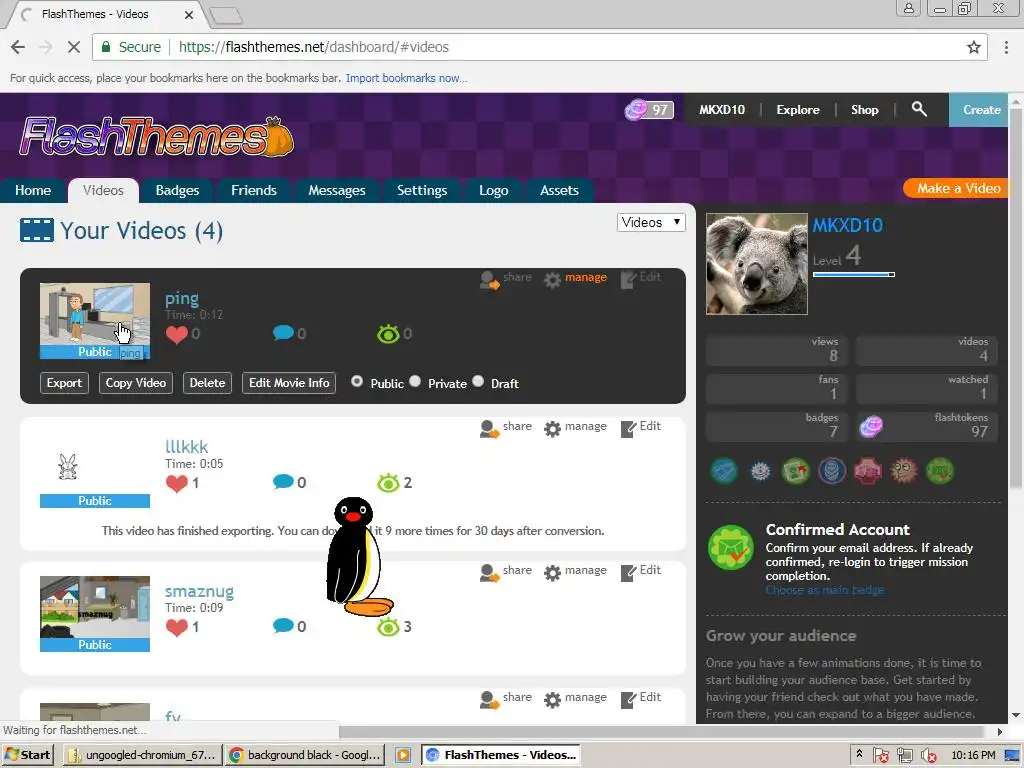The image size is (1024, 768).
Task: Click the Copy Video button
Action: tap(136, 383)
